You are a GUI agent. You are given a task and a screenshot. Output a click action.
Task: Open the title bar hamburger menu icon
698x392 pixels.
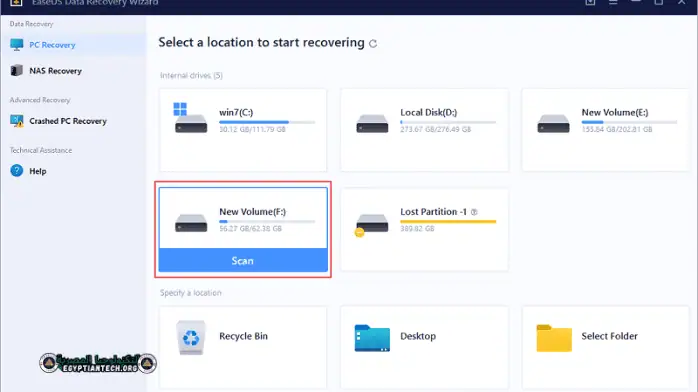coord(613,2)
